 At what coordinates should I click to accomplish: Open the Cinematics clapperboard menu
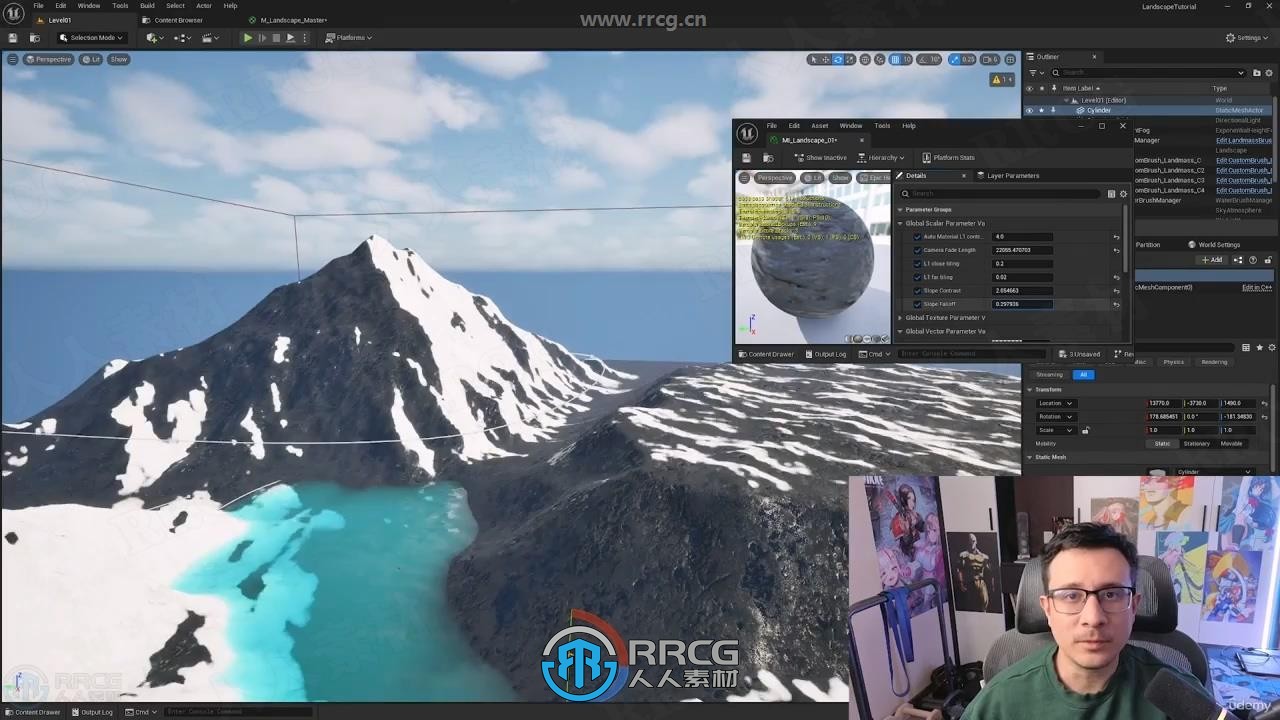click(x=211, y=38)
